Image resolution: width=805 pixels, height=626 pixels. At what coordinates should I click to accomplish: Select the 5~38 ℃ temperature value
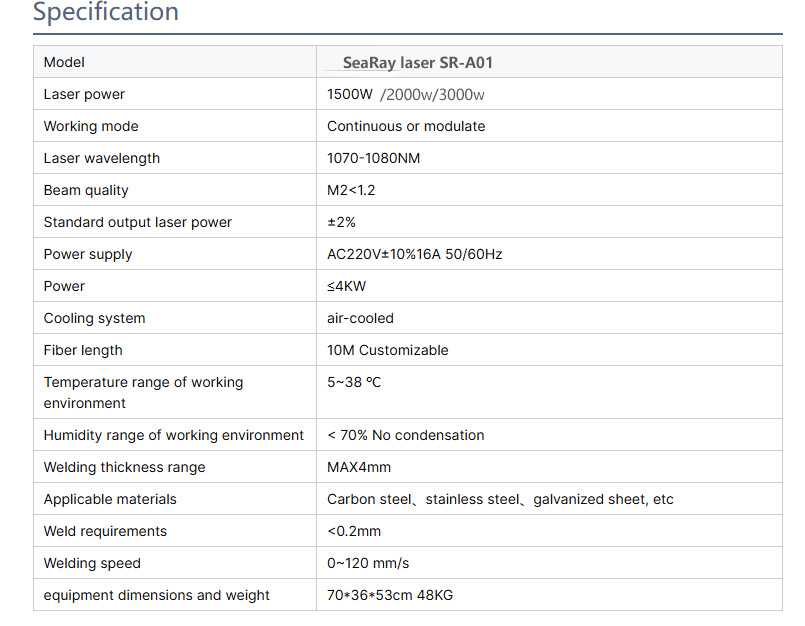354,383
